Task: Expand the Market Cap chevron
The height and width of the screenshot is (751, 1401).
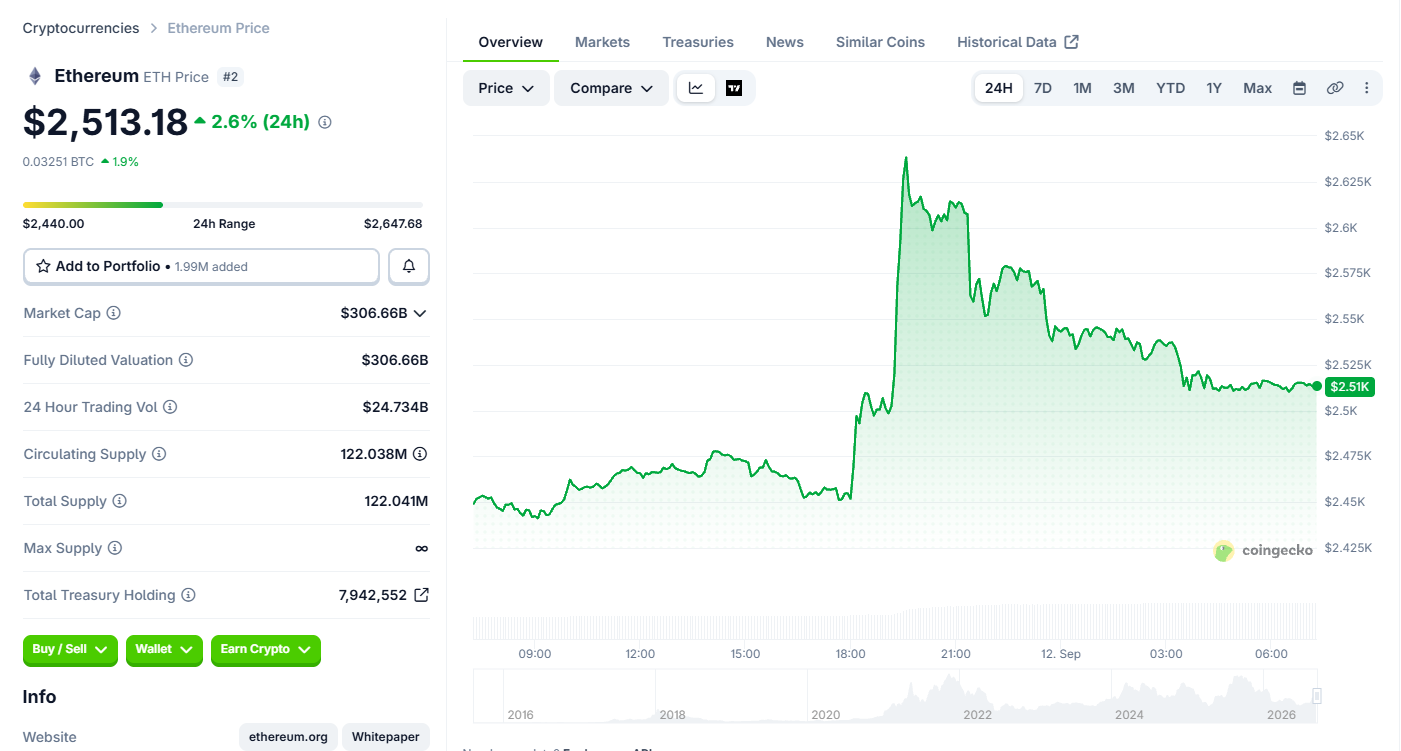Action: tap(420, 313)
